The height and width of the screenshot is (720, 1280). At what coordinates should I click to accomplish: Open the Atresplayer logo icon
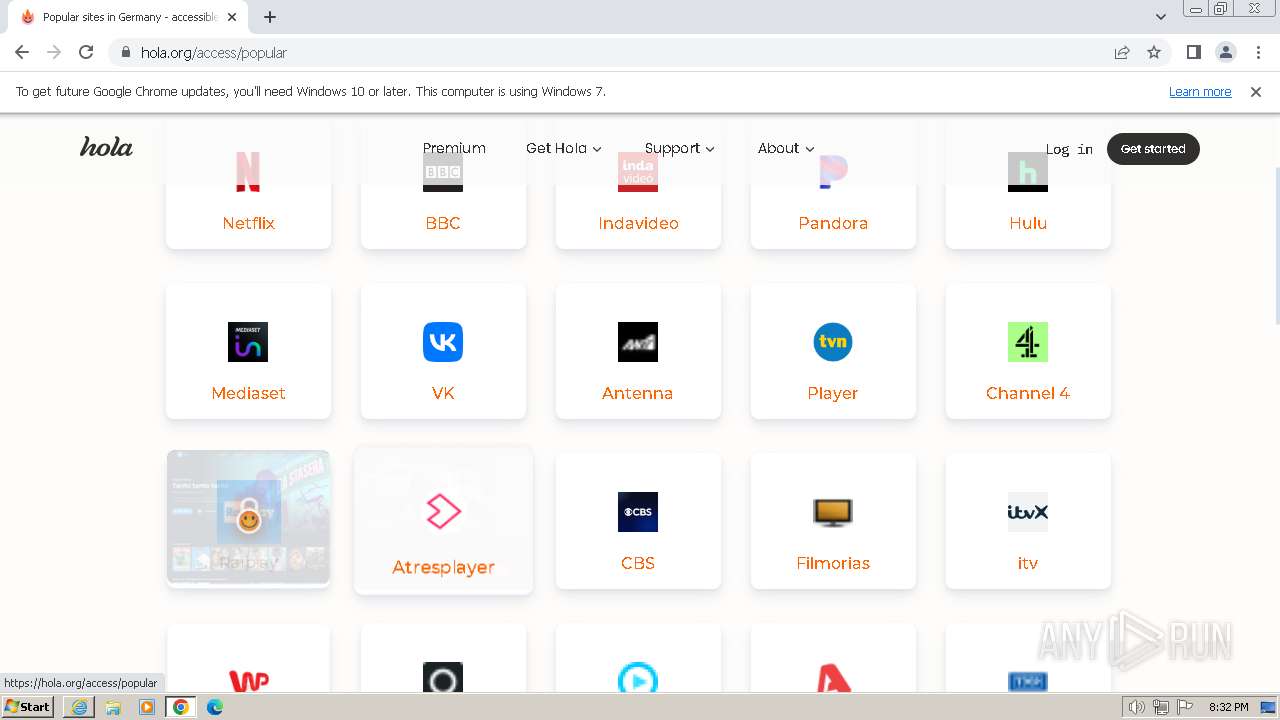coord(443,511)
